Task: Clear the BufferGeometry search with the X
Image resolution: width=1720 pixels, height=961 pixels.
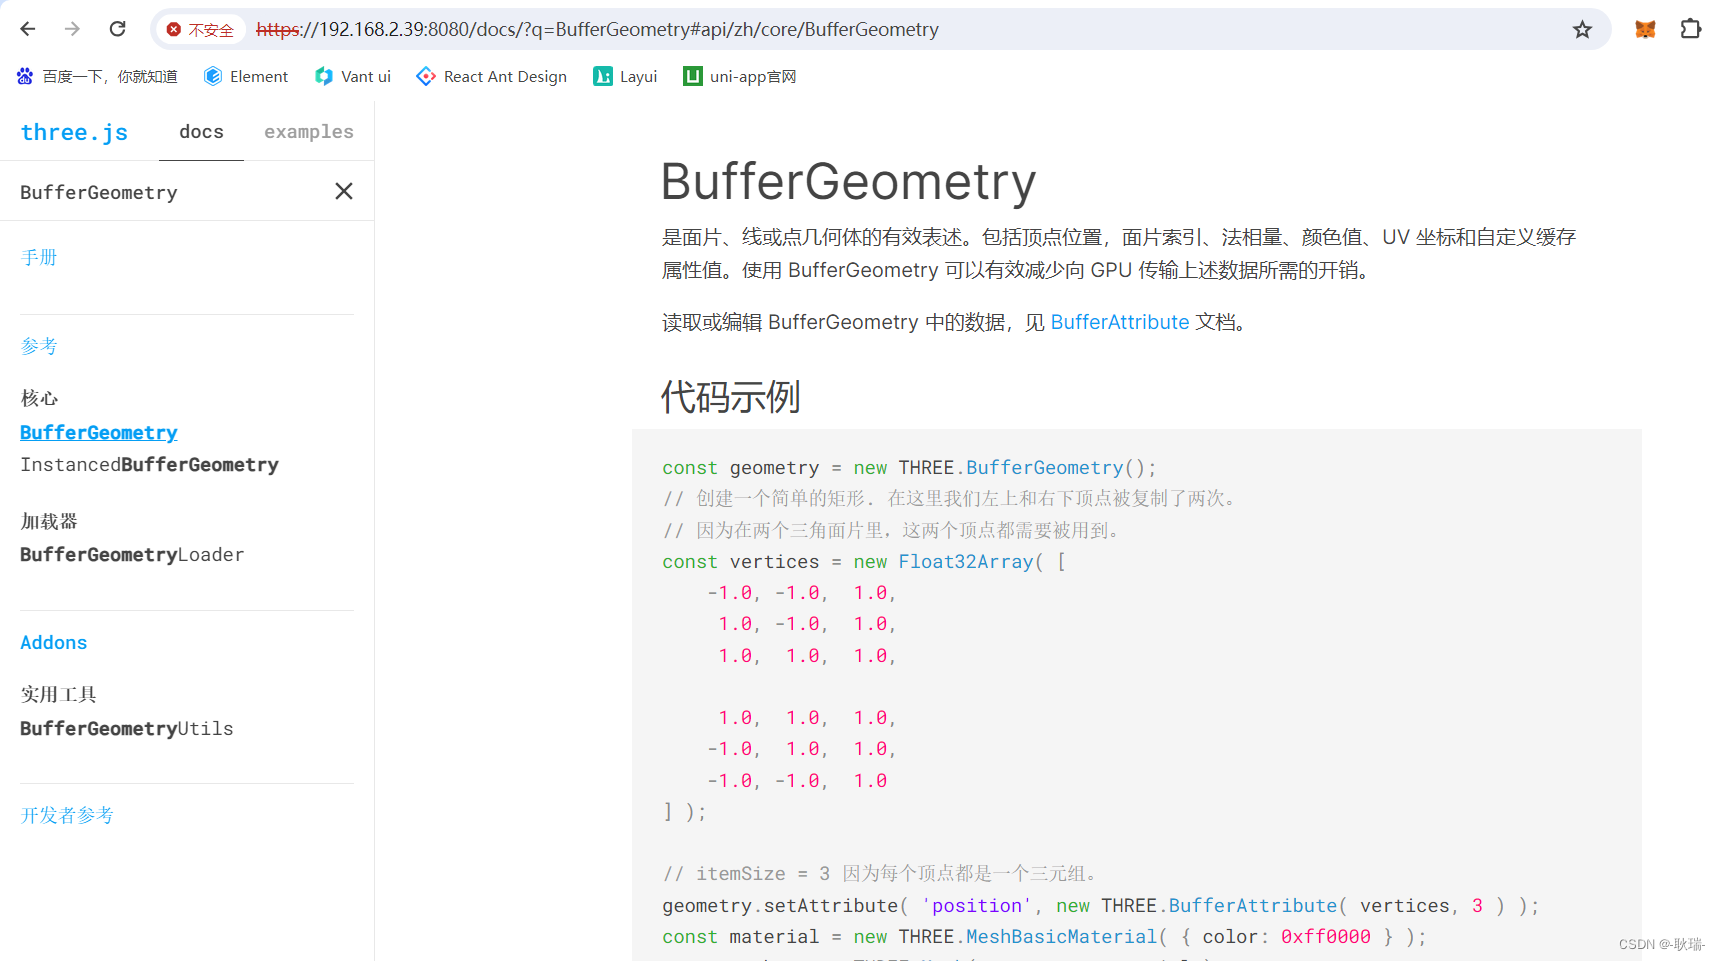Action: coord(343,191)
